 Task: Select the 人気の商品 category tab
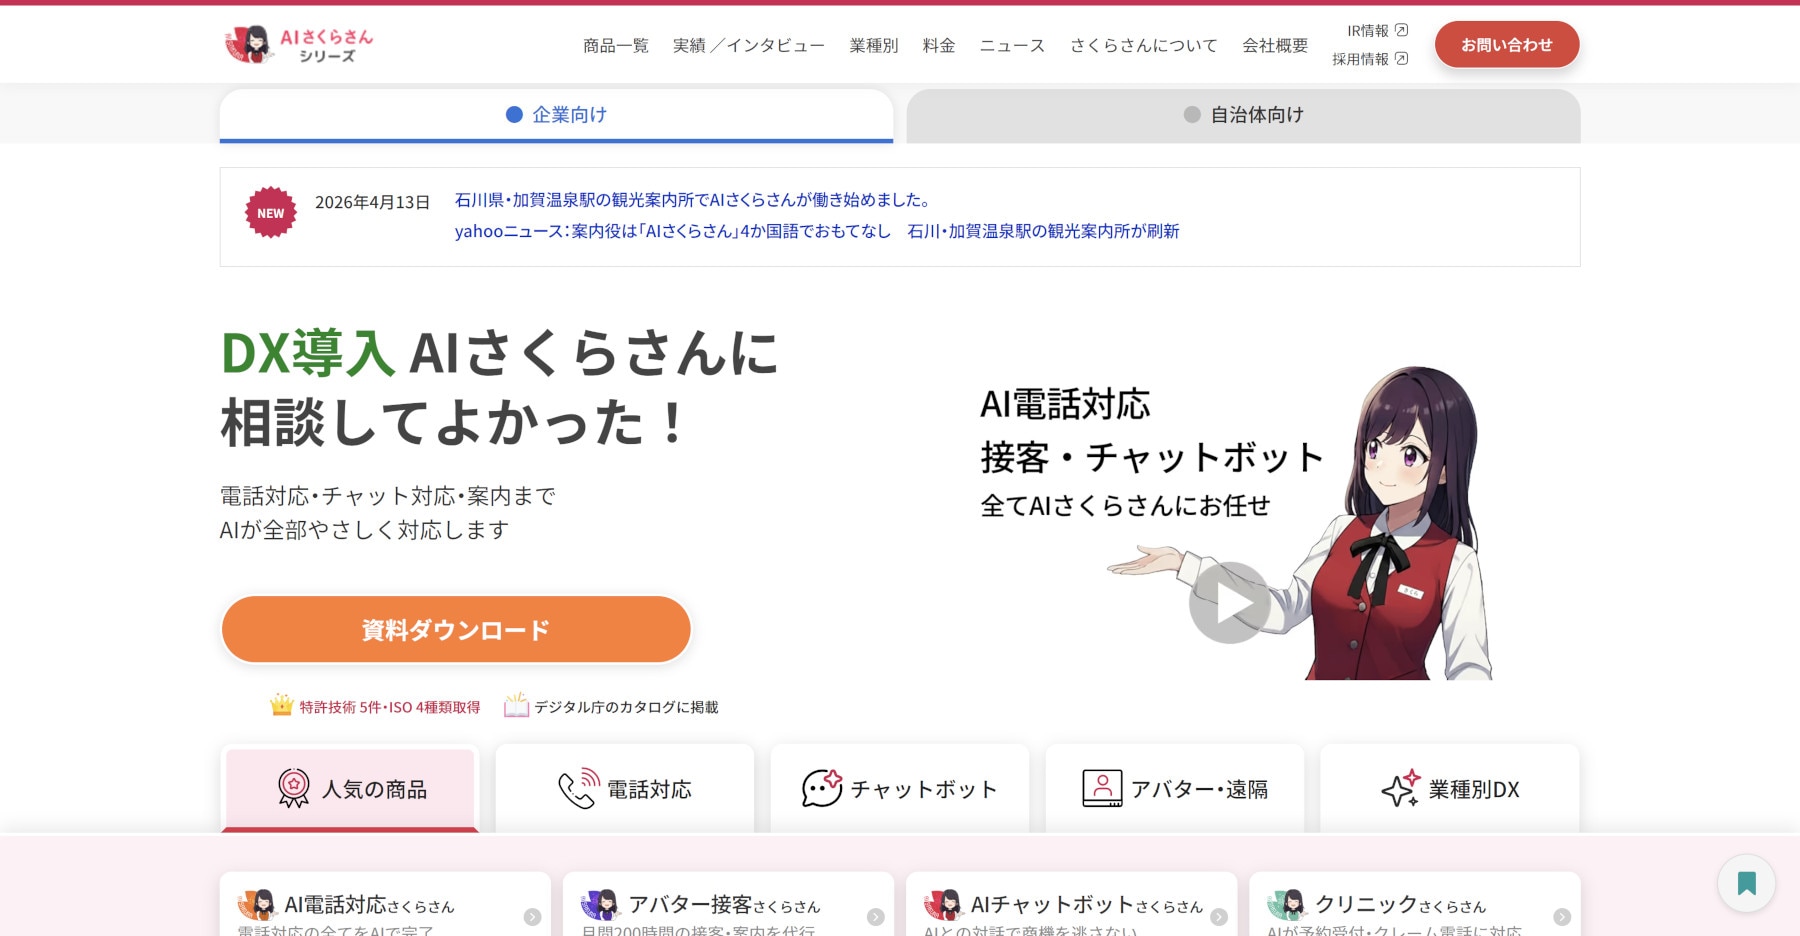(350, 789)
